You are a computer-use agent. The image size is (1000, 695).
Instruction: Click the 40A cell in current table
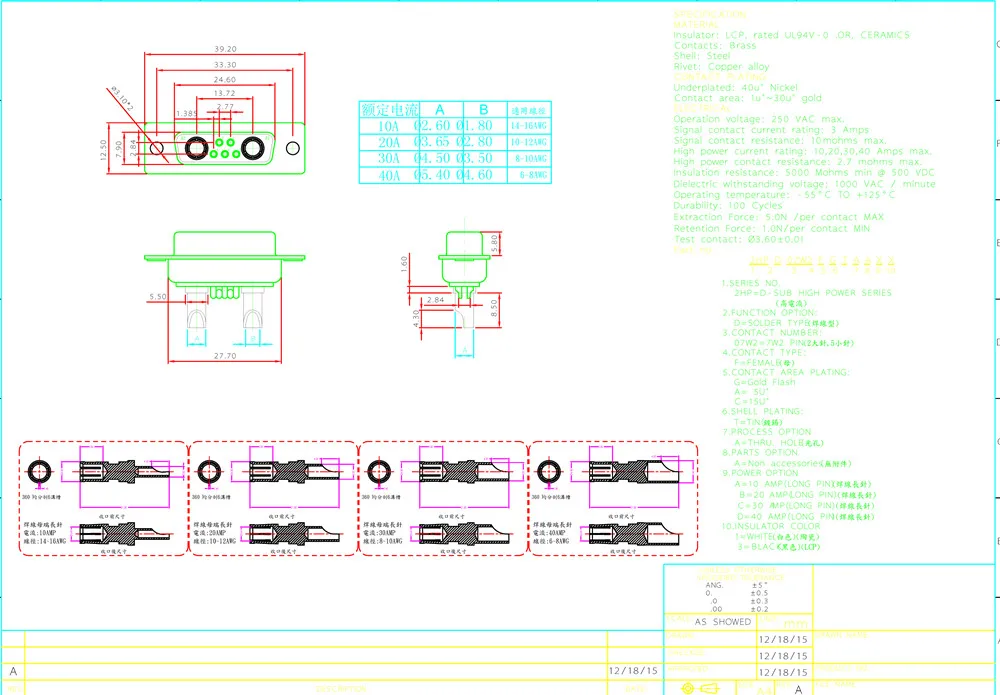tap(389, 175)
